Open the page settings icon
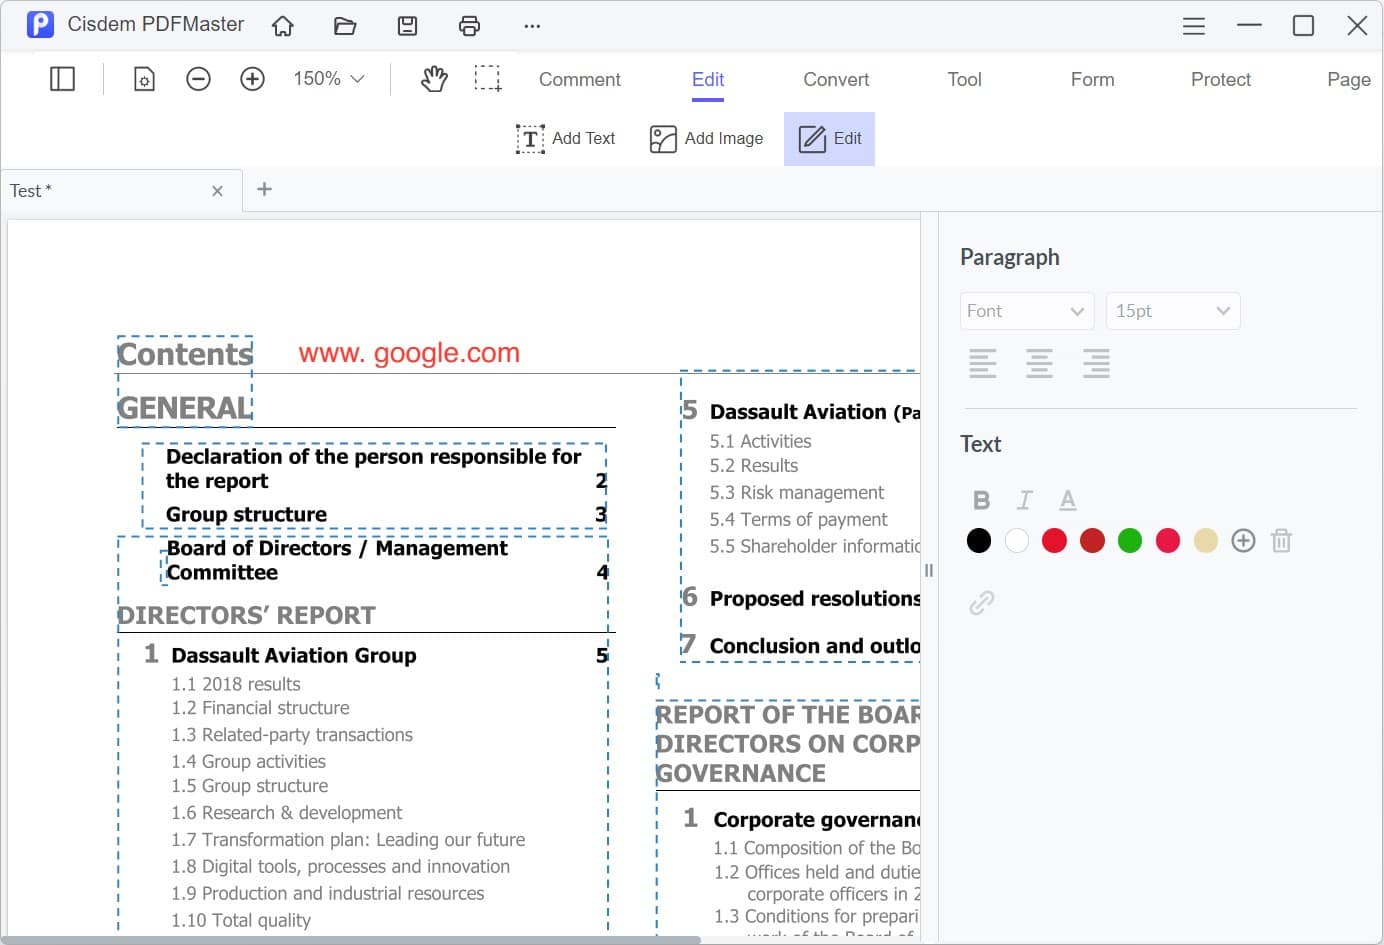Viewport: 1384px width, 945px height. coord(144,78)
